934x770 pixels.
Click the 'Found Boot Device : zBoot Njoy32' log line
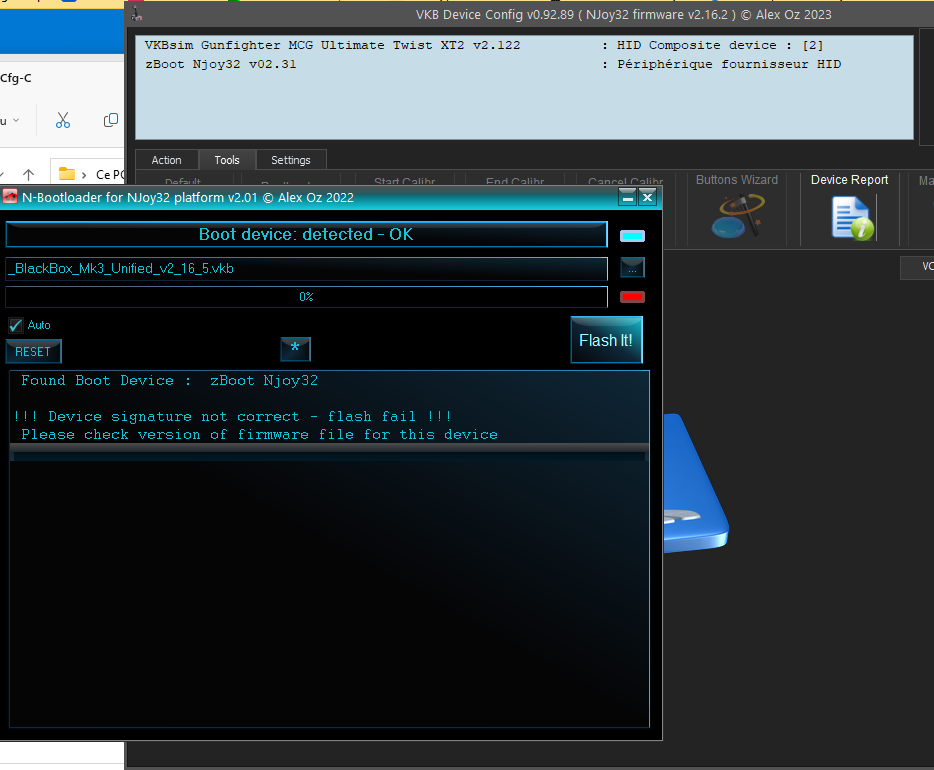point(169,381)
